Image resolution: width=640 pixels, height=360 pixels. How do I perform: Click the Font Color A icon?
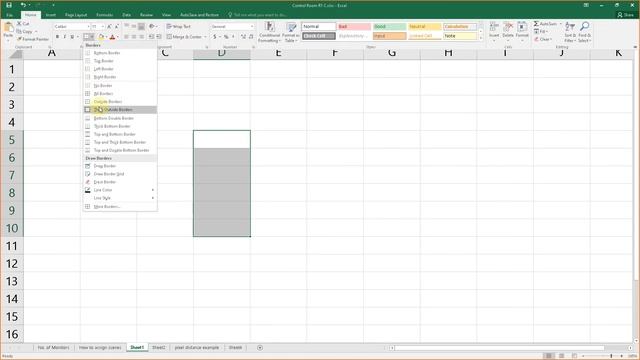(x=112, y=37)
